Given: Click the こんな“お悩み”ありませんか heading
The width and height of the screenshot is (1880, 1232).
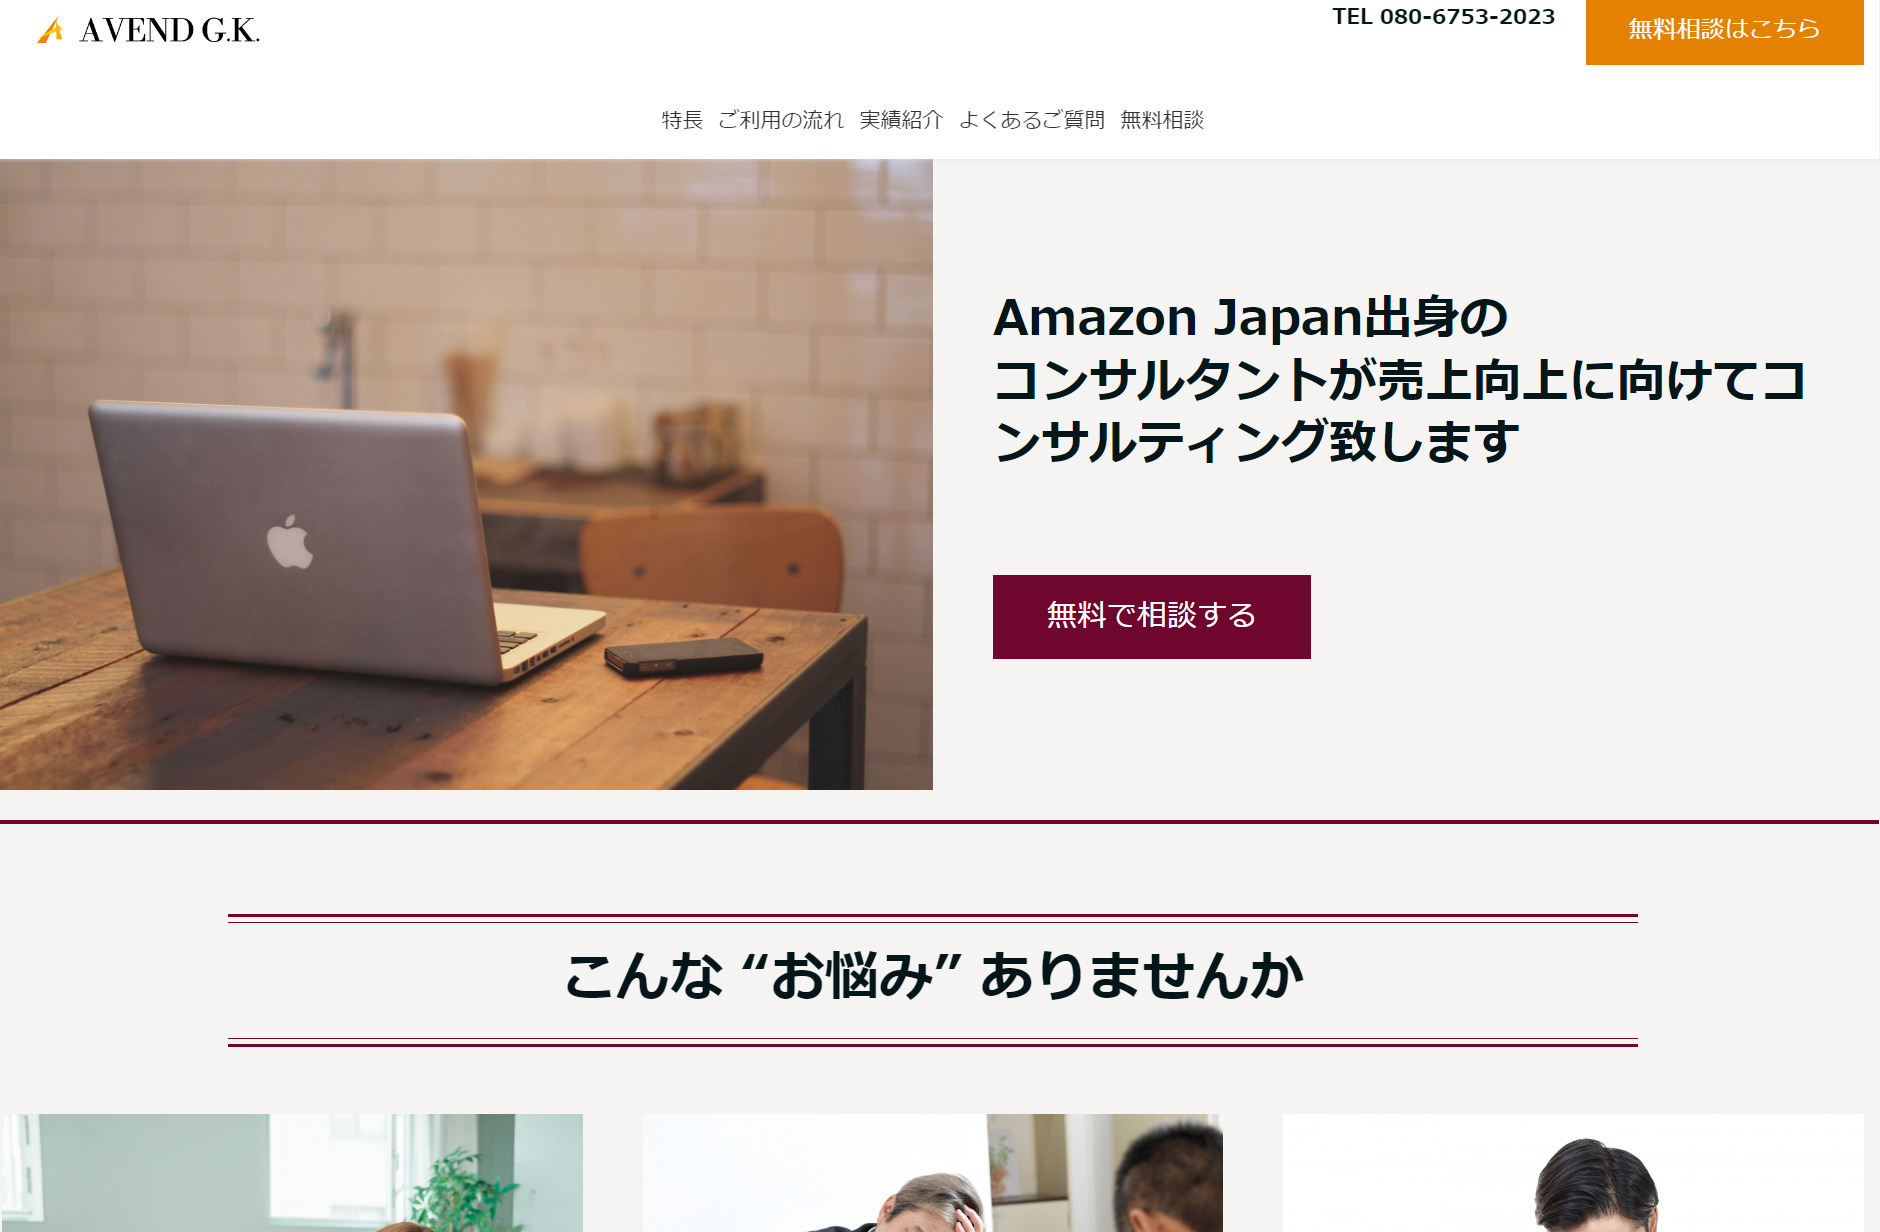Looking at the screenshot, I should coord(933,976).
